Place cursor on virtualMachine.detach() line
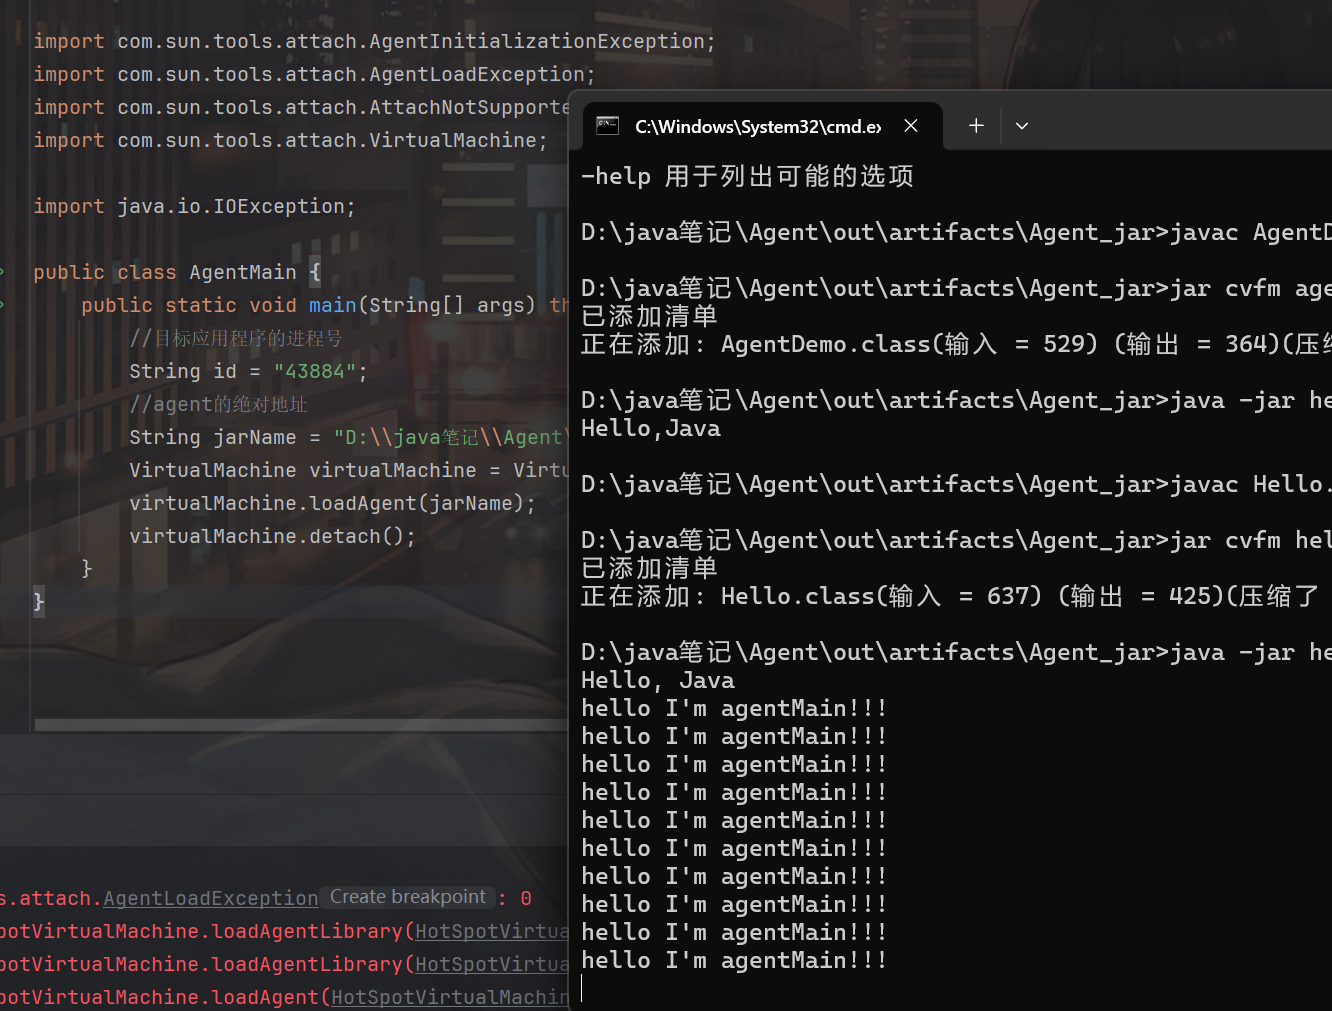 pos(272,536)
